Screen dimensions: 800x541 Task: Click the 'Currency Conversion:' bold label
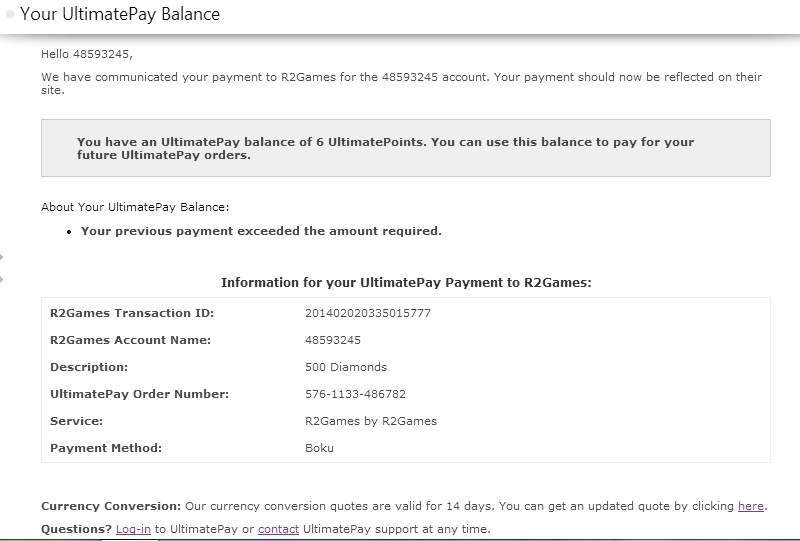[110, 506]
